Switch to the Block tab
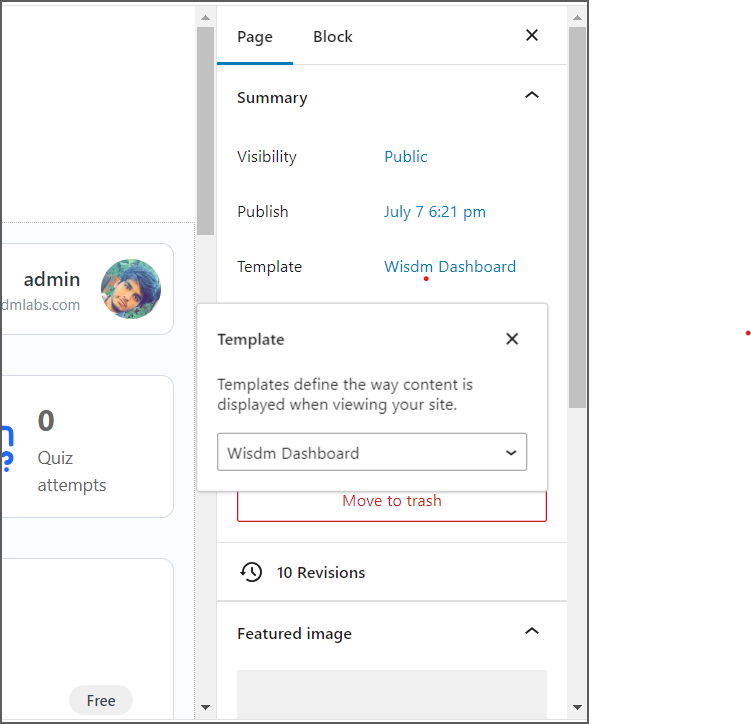 [332, 37]
